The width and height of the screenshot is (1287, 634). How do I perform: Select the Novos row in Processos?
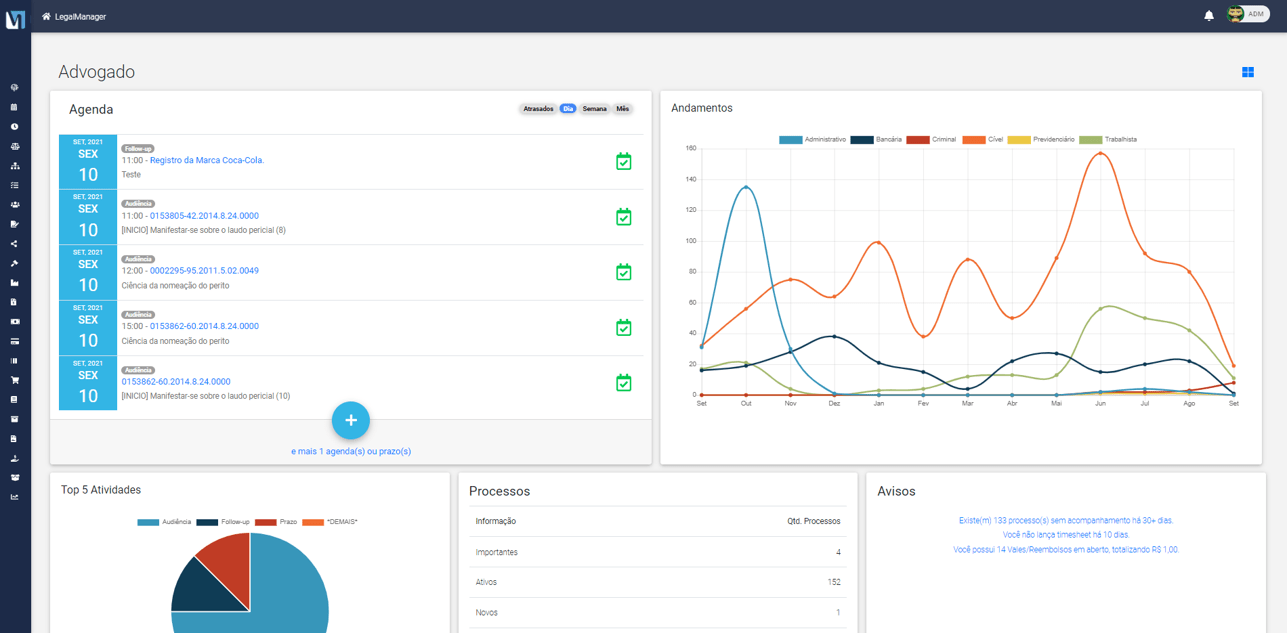[x=658, y=612]
